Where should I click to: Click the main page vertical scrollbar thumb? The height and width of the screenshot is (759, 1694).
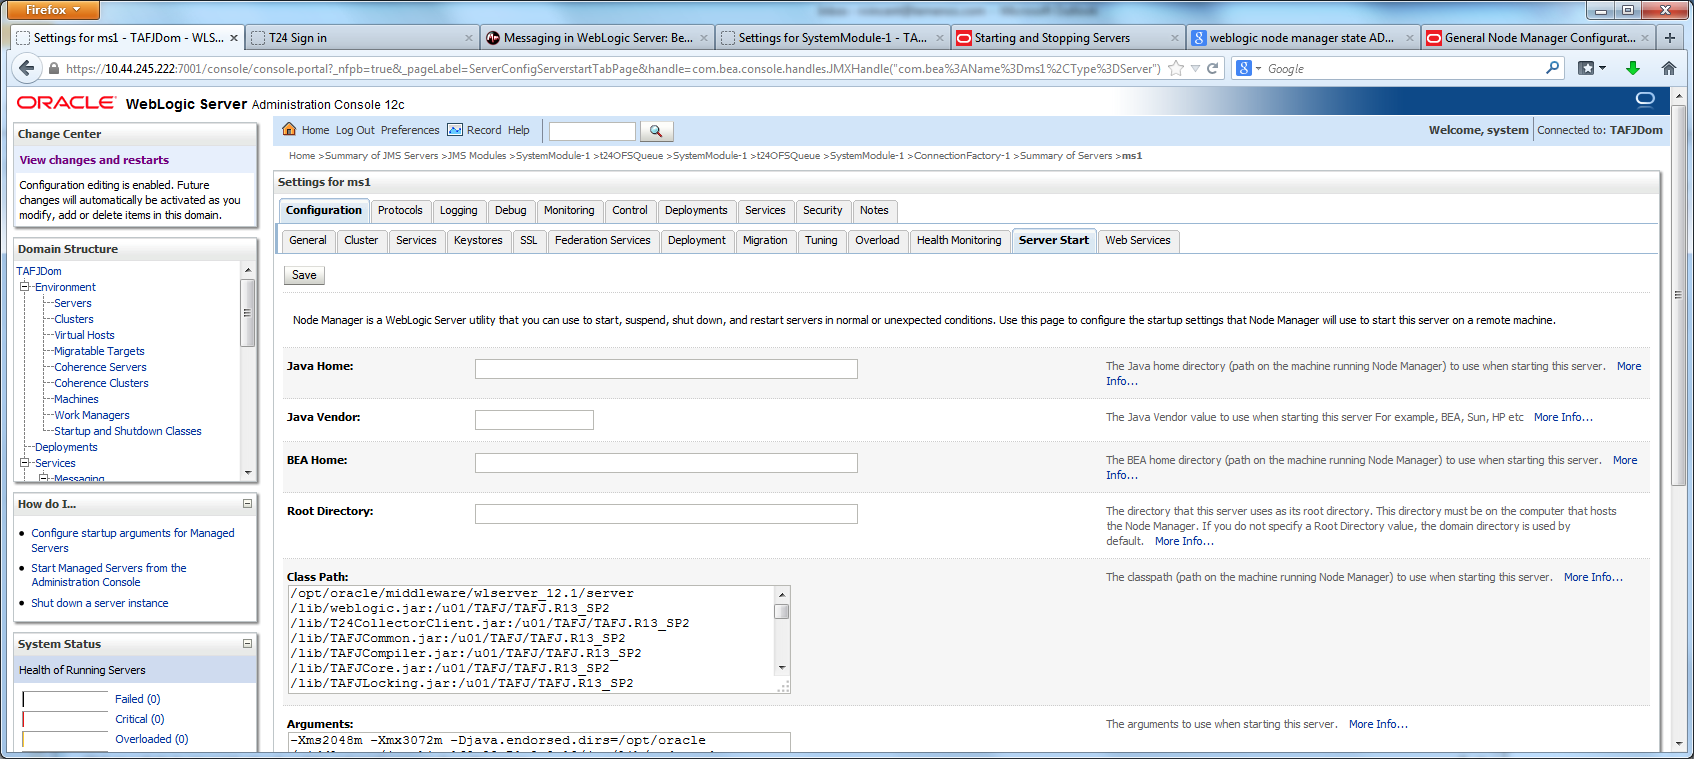[1679, 295]
